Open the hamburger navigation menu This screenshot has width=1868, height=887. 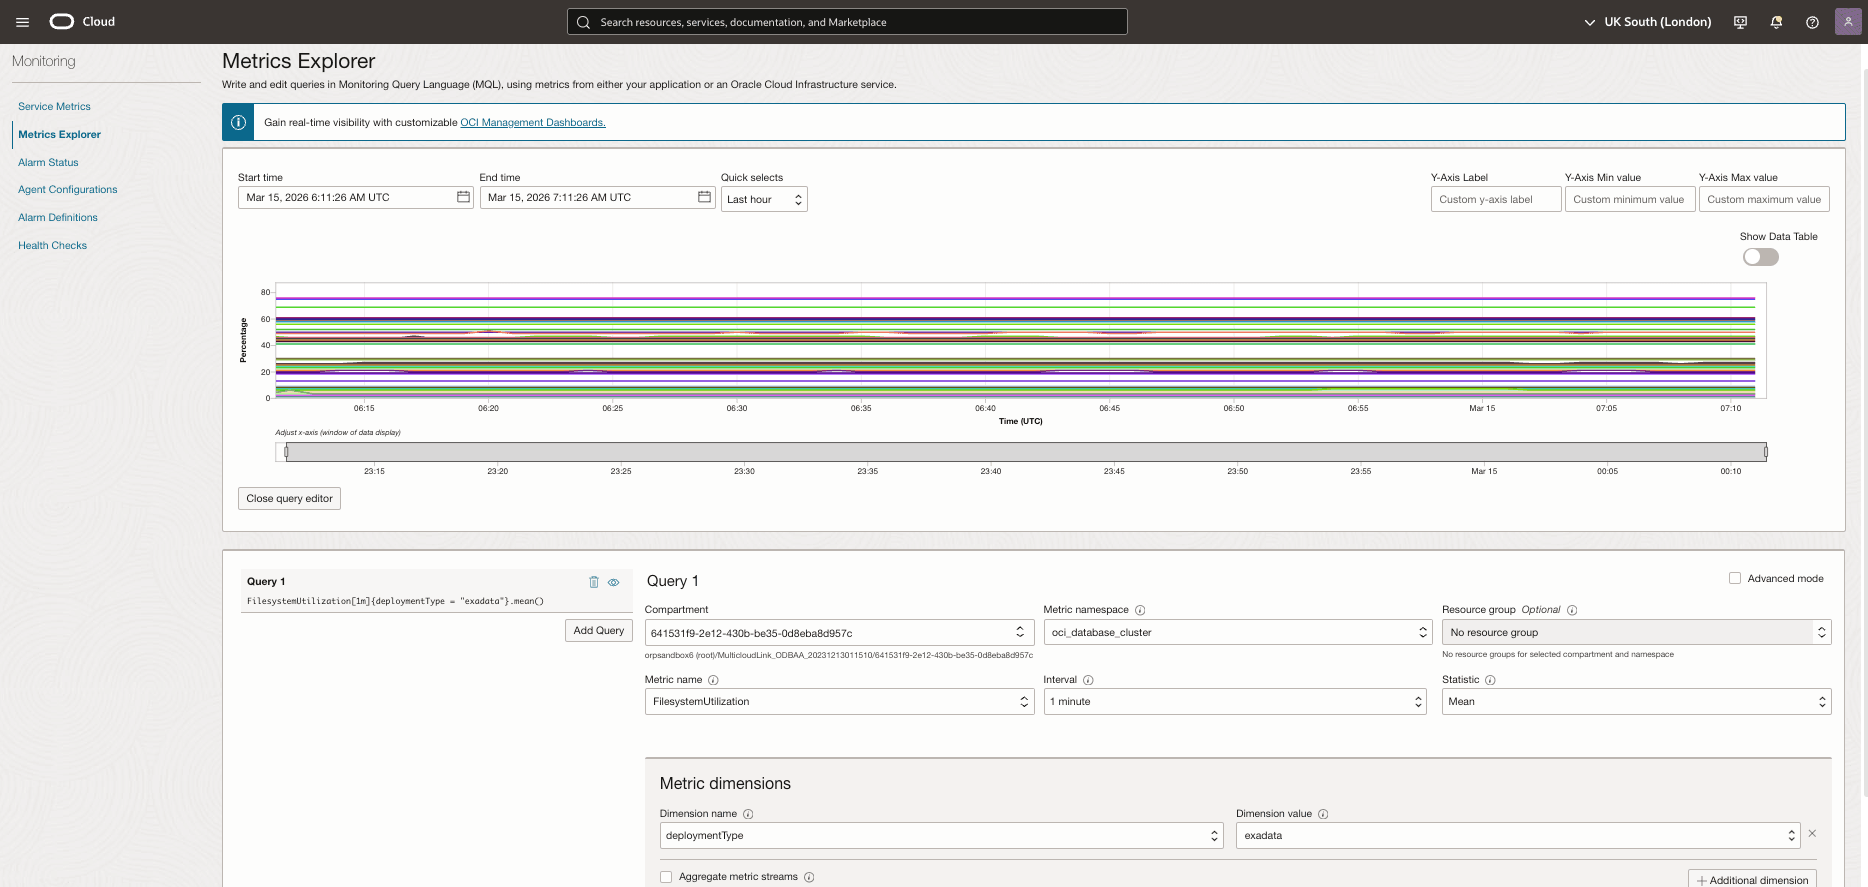[22, 22]
